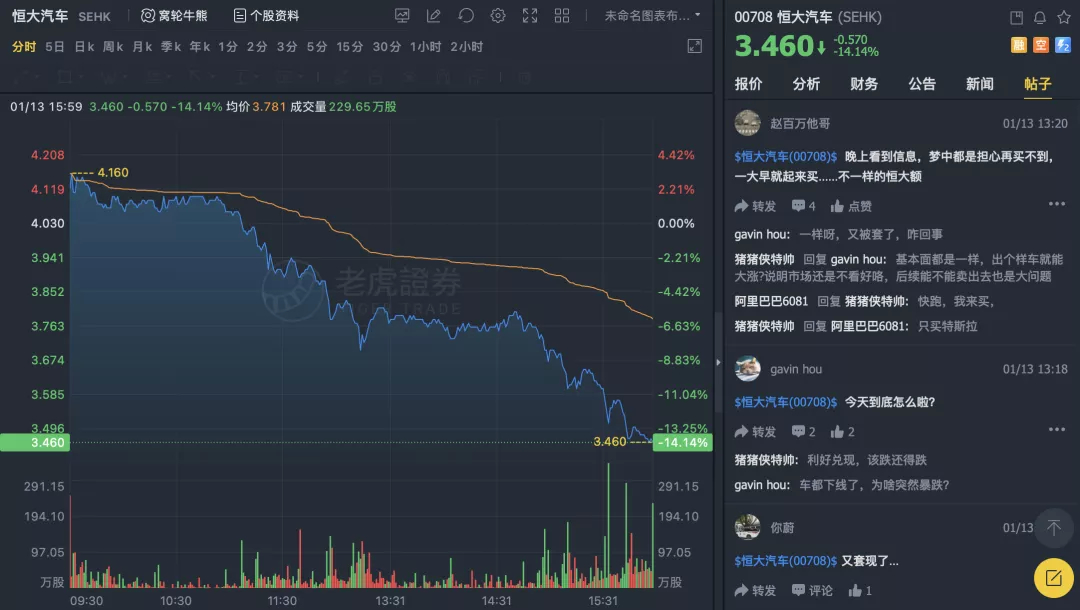Repost (转发) 你蔚's post
The width and height of the screenshot is (1080, 610).
pos(755,590)
